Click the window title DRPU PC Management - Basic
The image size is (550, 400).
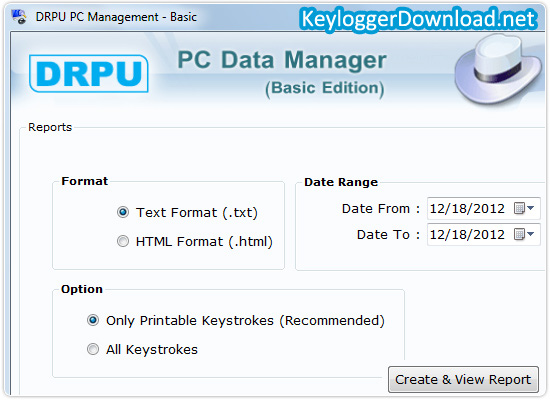pos(116,17)
